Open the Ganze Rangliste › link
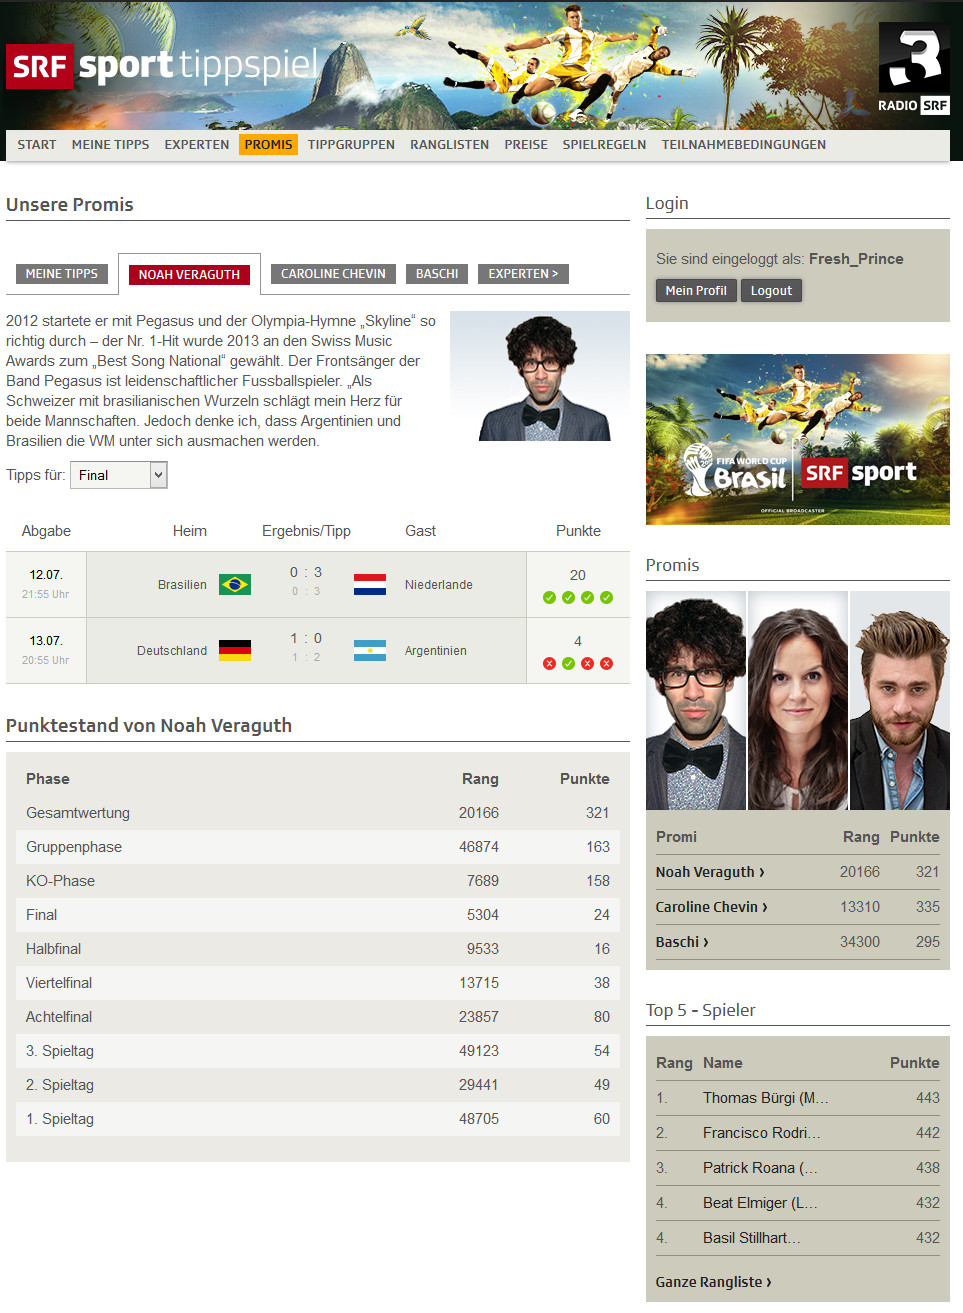The image size is (963, 1313). coord(714,1282)
